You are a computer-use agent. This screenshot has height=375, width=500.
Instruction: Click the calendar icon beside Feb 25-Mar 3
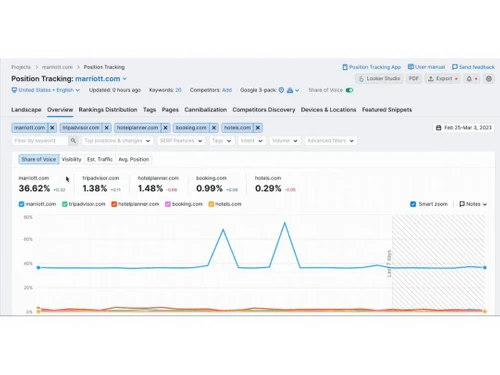[438, 128]
